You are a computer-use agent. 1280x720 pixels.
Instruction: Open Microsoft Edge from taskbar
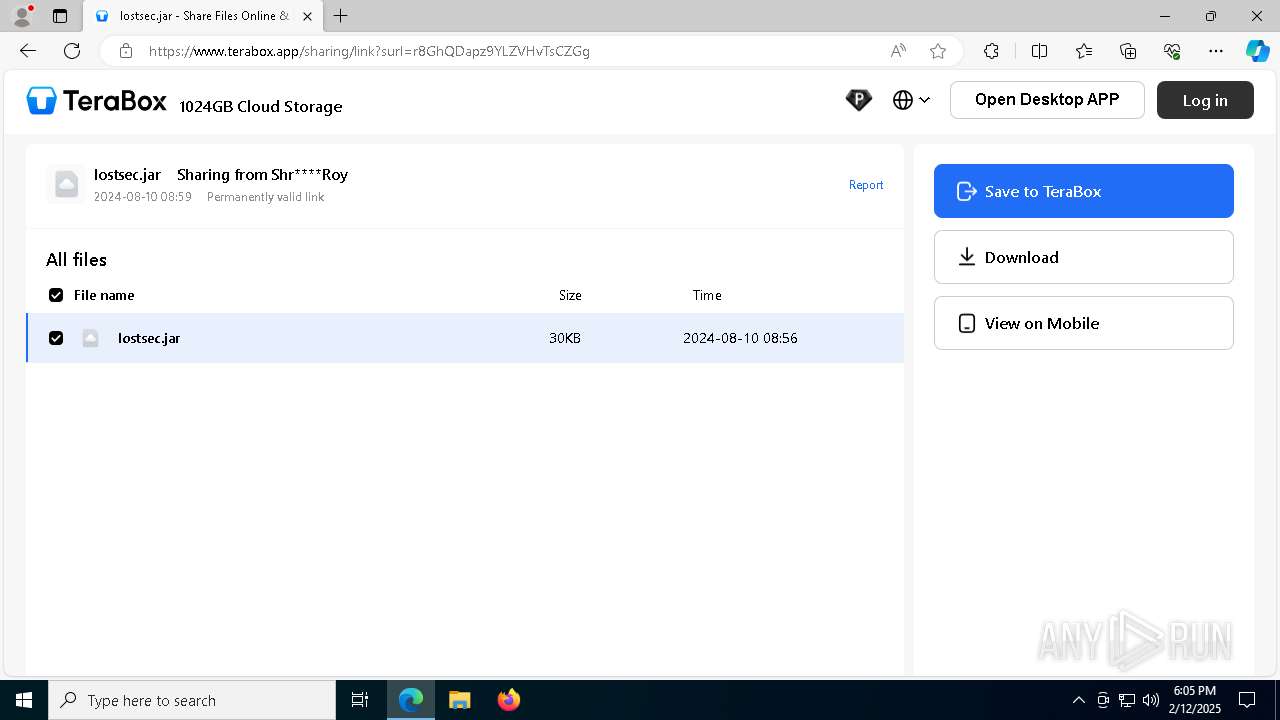click(x=411, y=700)
